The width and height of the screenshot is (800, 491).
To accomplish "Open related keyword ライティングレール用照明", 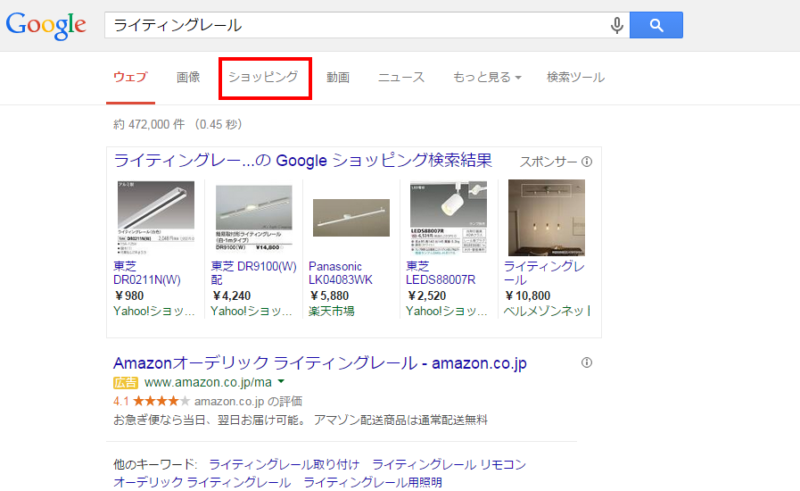I will pos(373,482).
